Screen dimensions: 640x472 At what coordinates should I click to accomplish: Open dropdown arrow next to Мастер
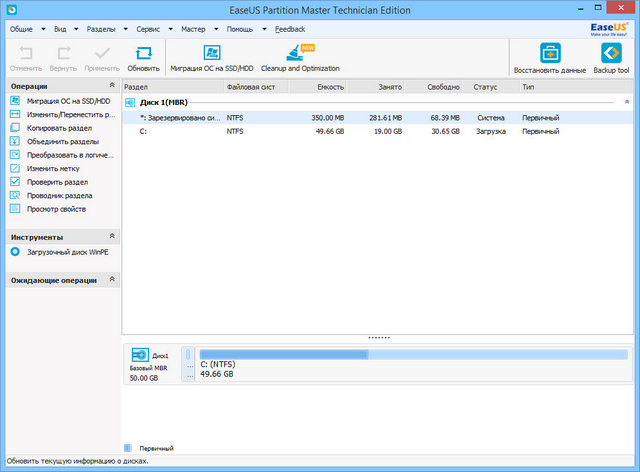216,29
